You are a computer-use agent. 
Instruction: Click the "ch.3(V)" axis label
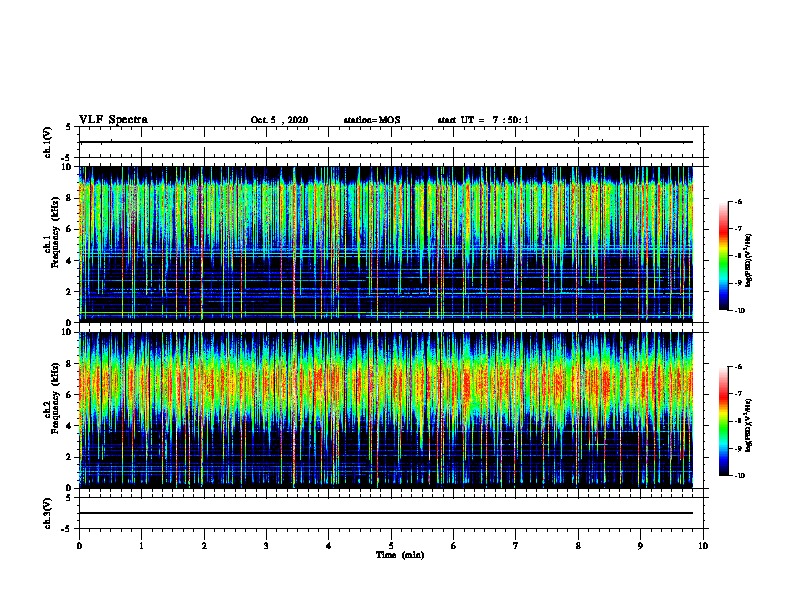48,513
